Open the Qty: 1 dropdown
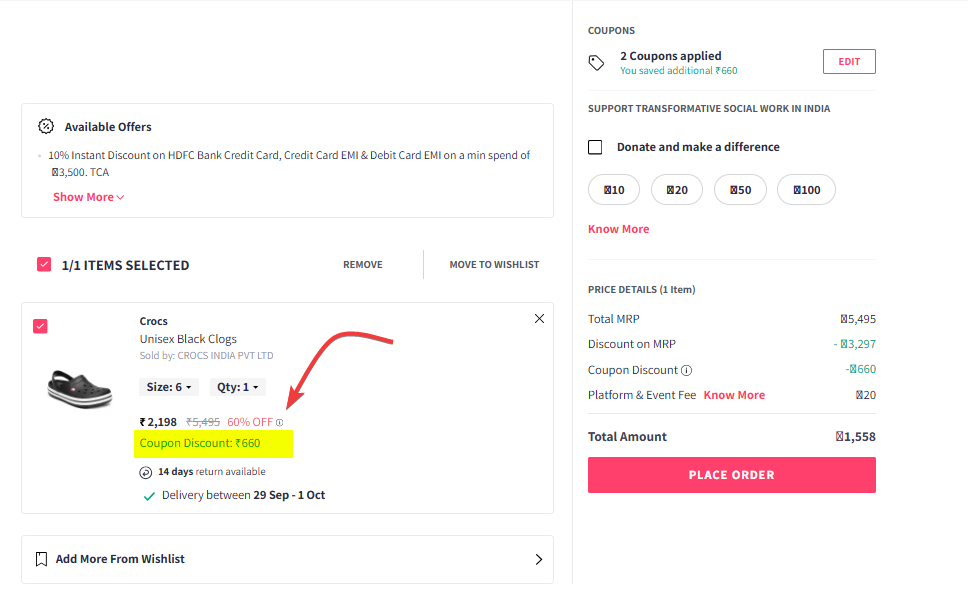This screenshot has height=597, width=968. tap(238, 387)
